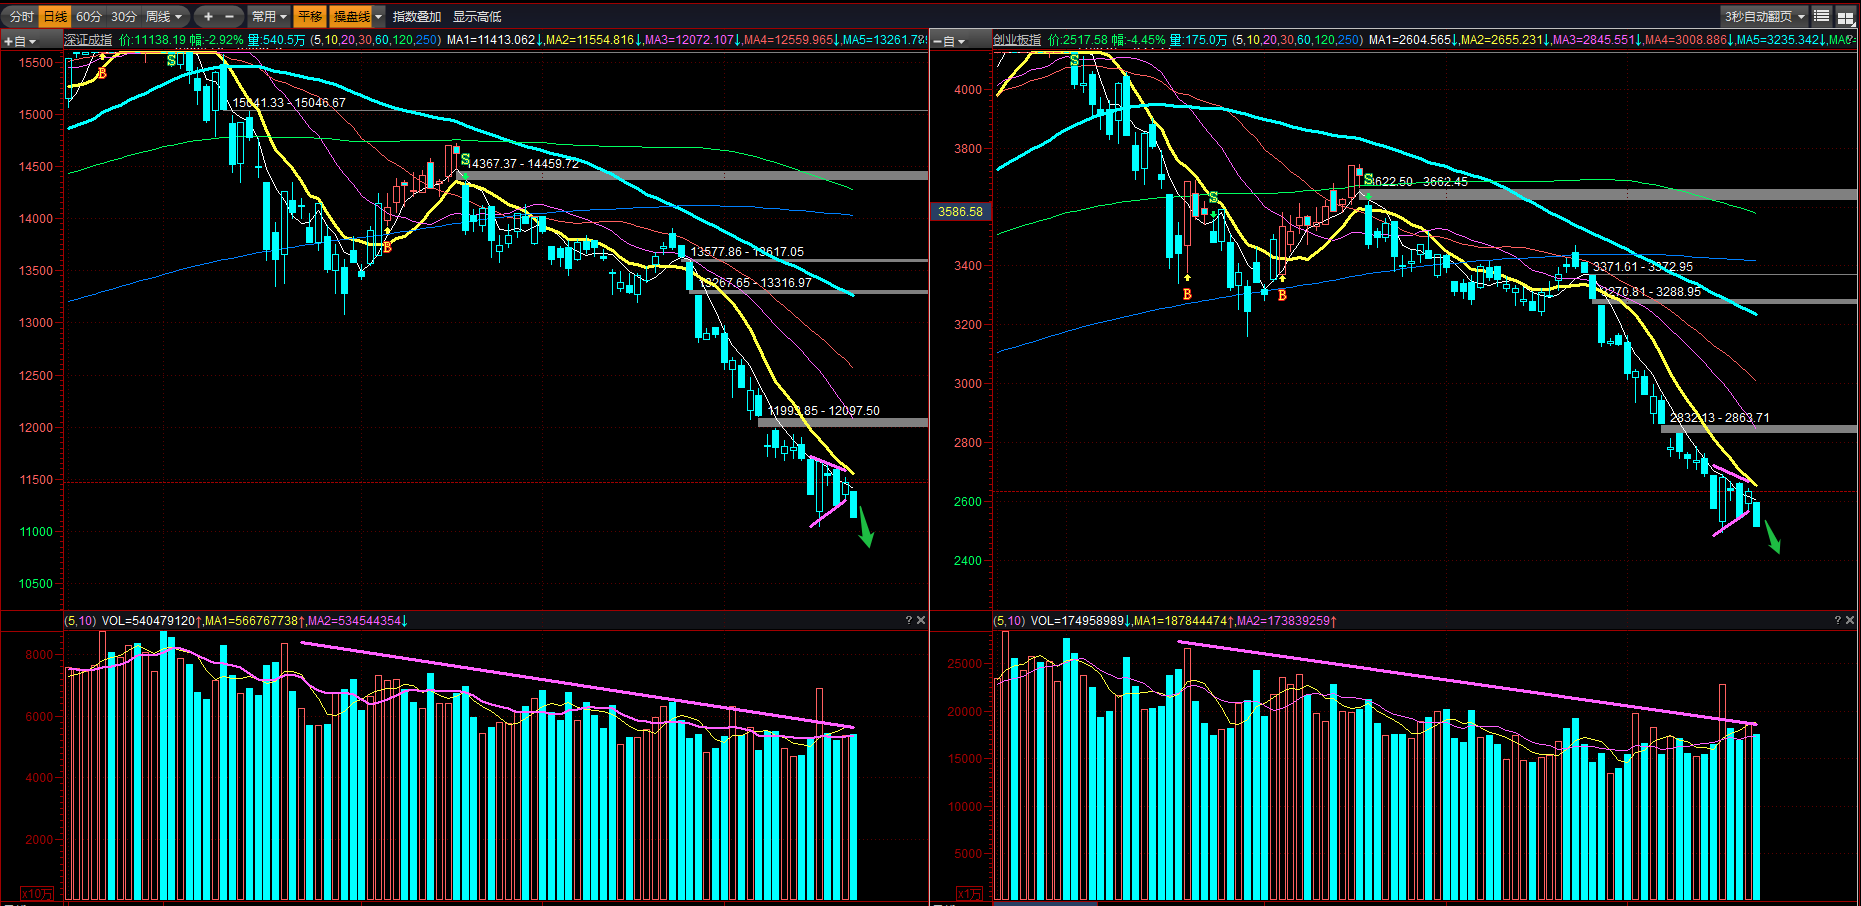Open 常用 dropdown menu

coord(269,16)
